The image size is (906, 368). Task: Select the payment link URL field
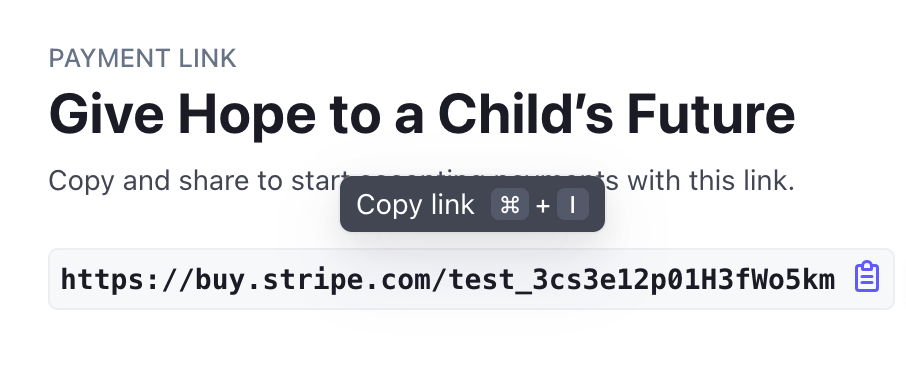coord(471,279)
